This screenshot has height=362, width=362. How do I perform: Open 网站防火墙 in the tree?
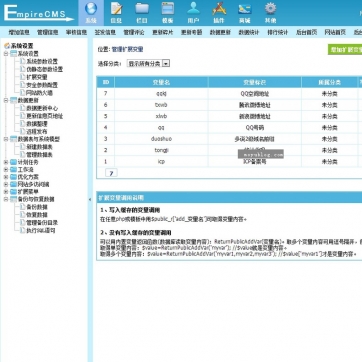coord(39,93)
